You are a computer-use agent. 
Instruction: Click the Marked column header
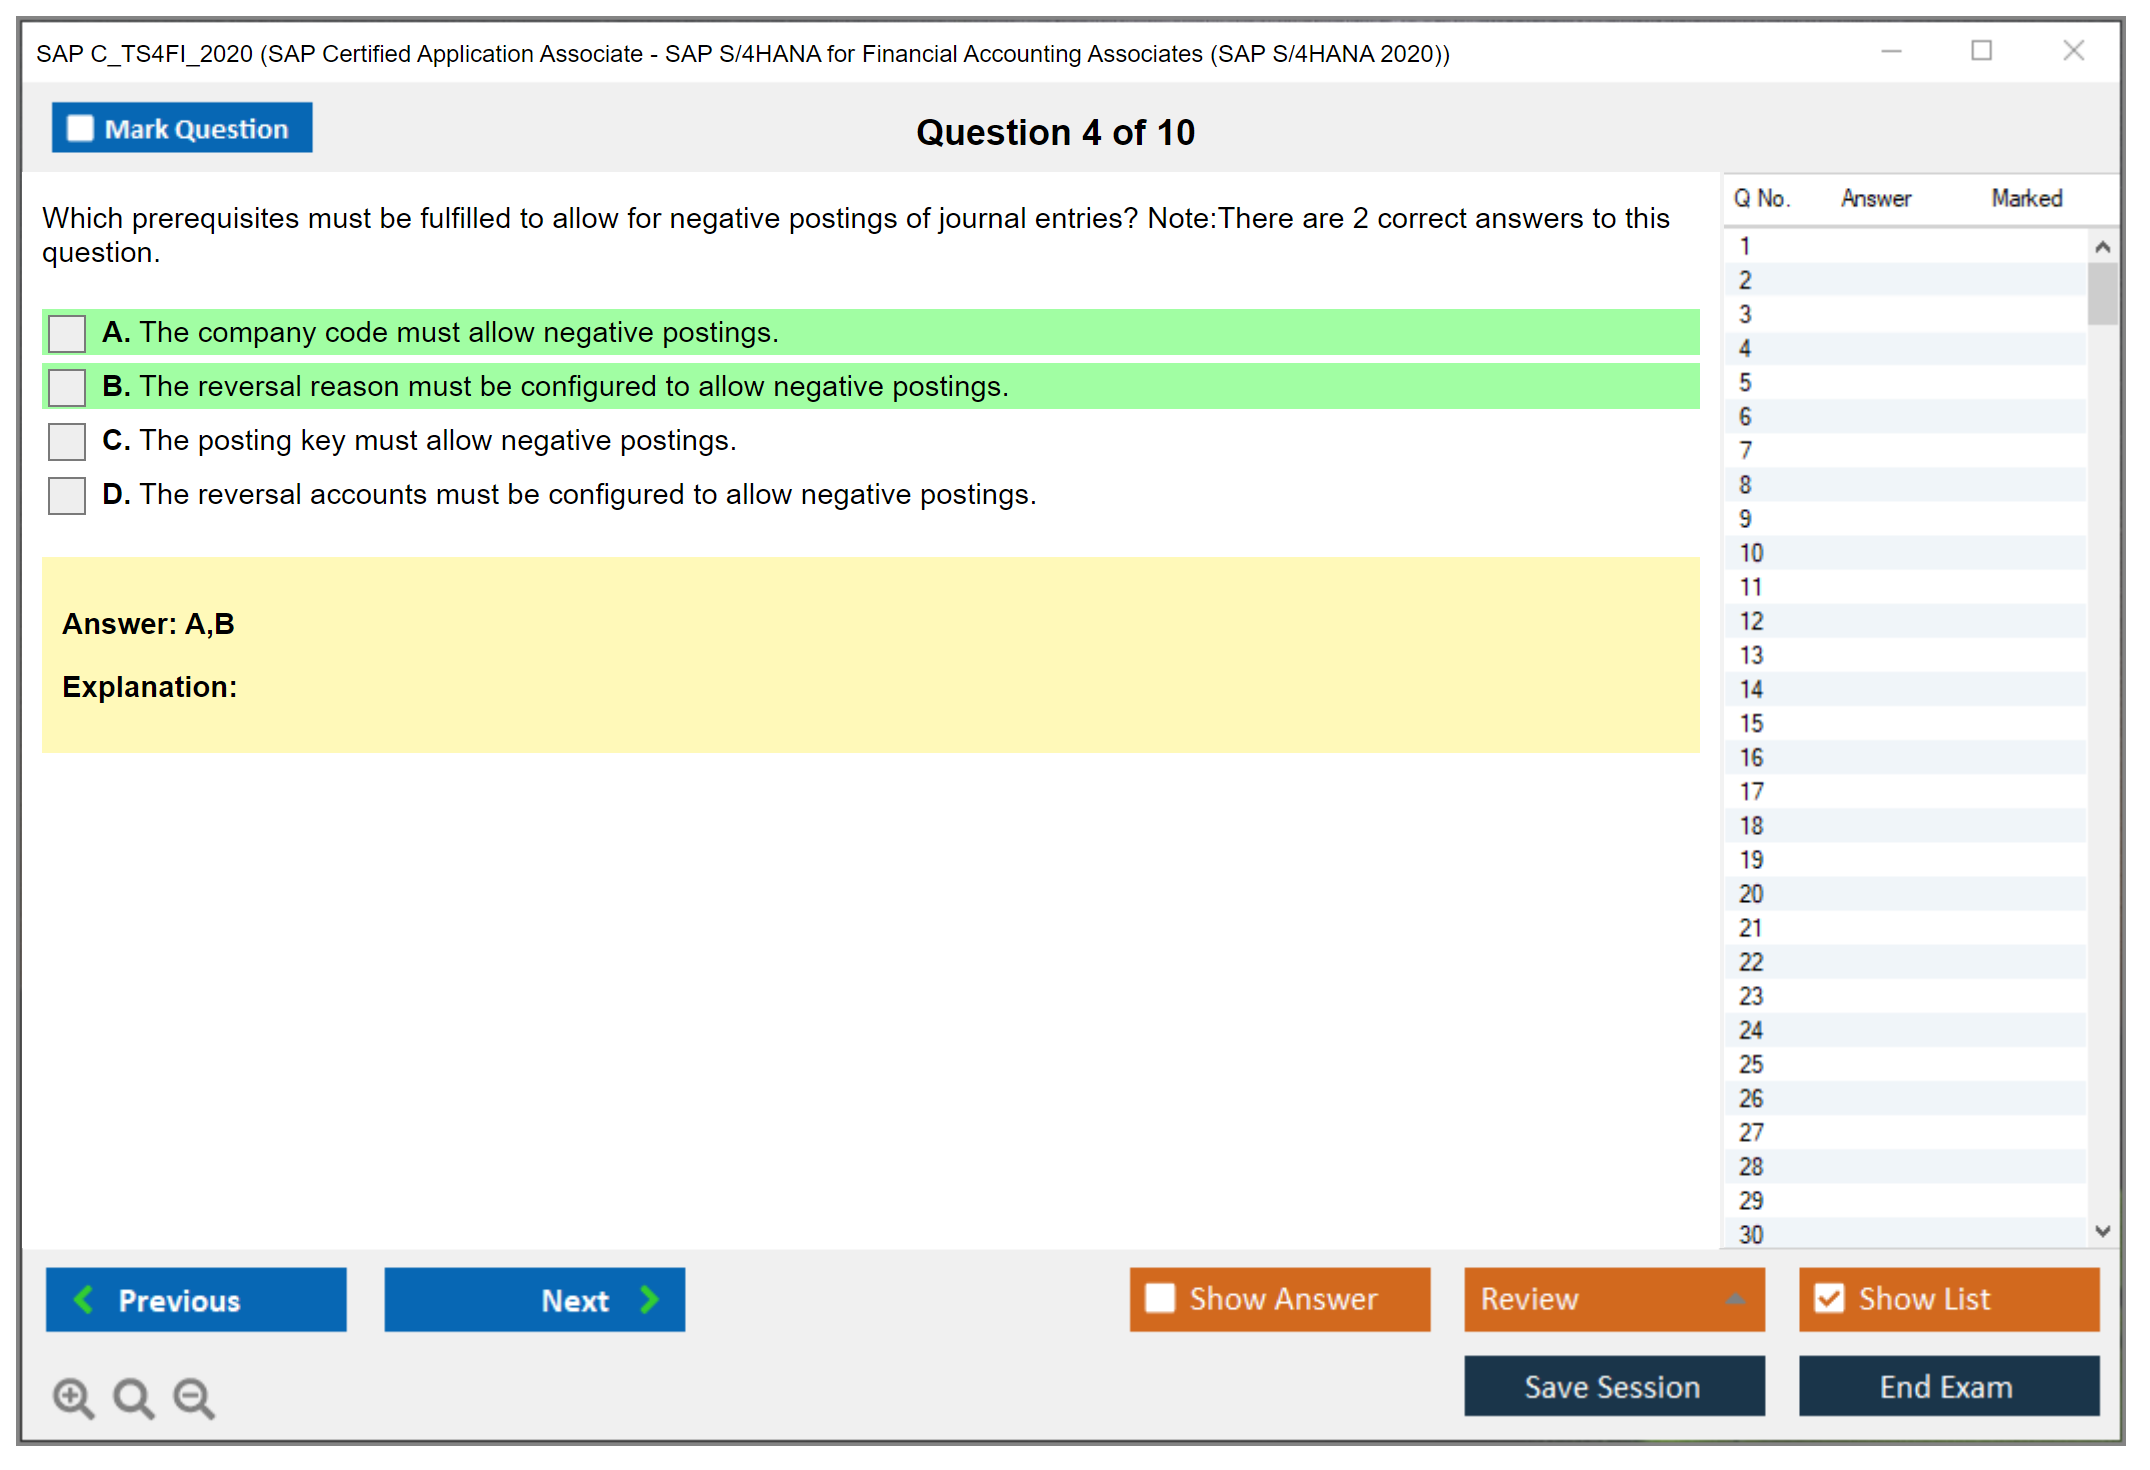click(2026, 198)
